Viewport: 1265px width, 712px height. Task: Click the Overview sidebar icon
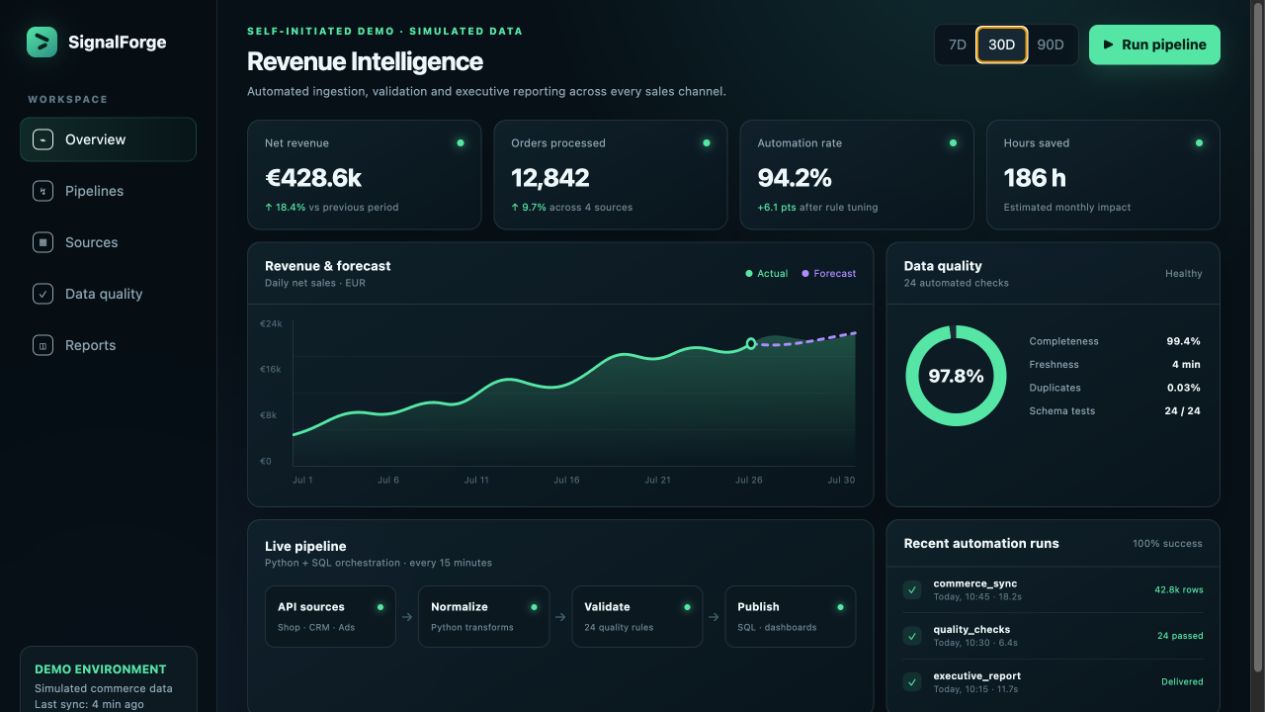(43, 140)
